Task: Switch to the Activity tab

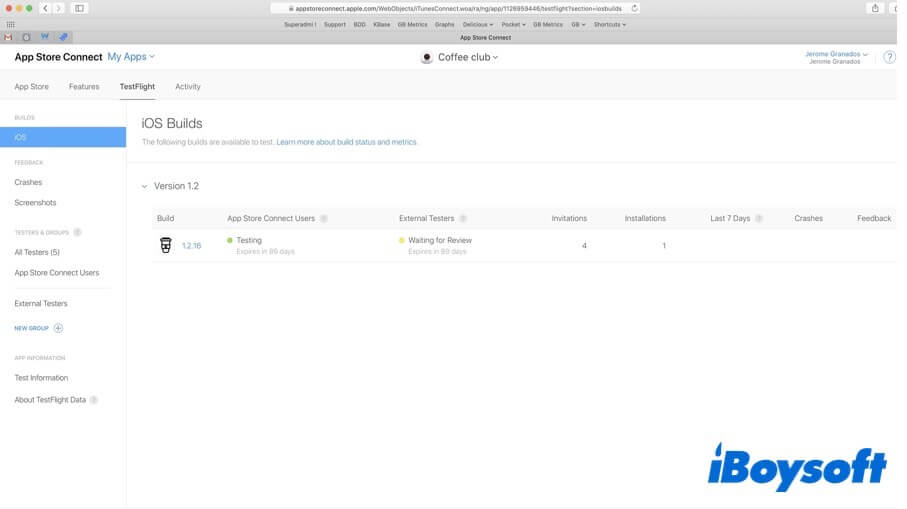Action: 187,86
